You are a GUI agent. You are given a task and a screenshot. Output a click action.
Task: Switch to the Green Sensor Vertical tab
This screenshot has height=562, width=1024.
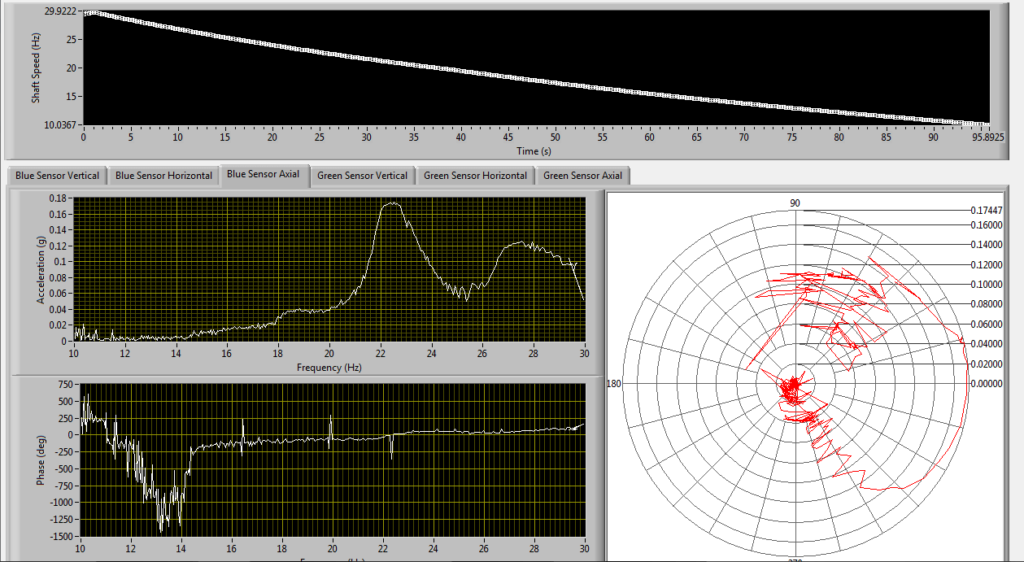362,176
